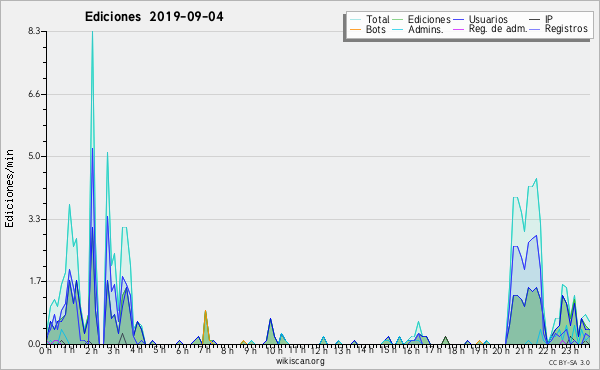This screenshot has width=600, height=370.
Task: Click the 'Bots' legend label
Action: click(376, 29)
